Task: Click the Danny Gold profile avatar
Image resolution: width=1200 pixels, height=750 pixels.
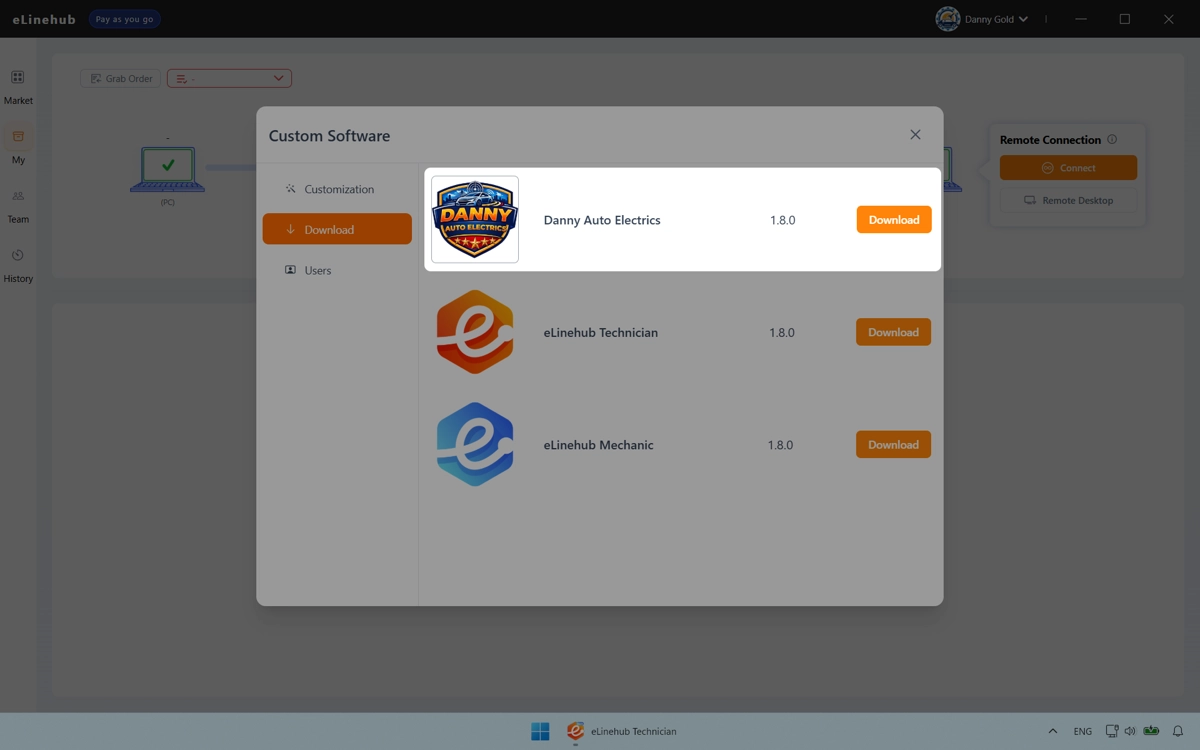Action: (947, 19)
